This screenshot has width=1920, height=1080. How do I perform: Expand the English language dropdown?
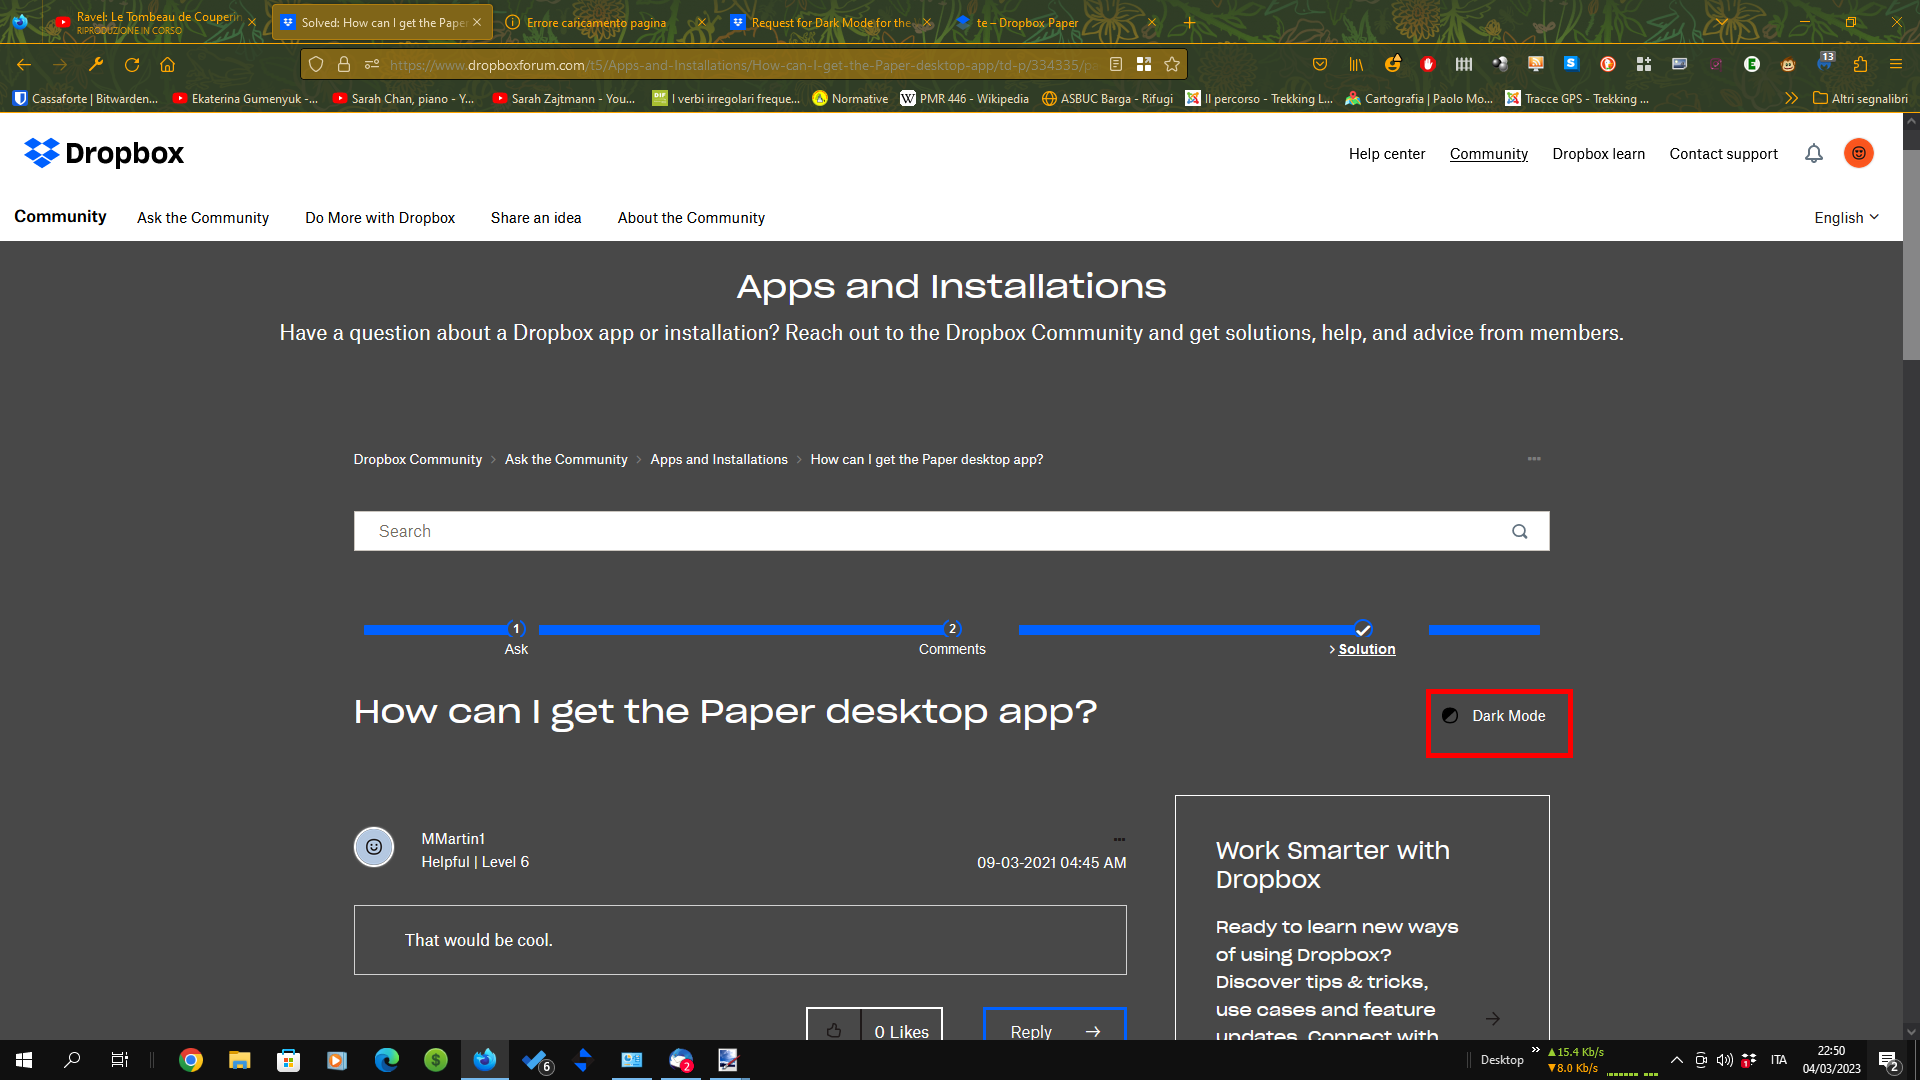pyautogui.click(x=1846, y=218)
